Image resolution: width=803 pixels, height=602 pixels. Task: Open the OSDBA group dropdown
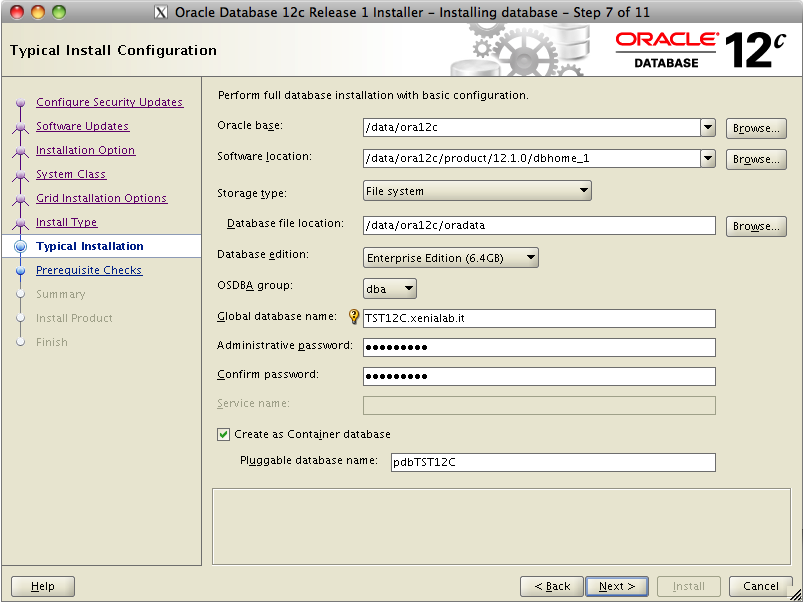pos(390,289)
